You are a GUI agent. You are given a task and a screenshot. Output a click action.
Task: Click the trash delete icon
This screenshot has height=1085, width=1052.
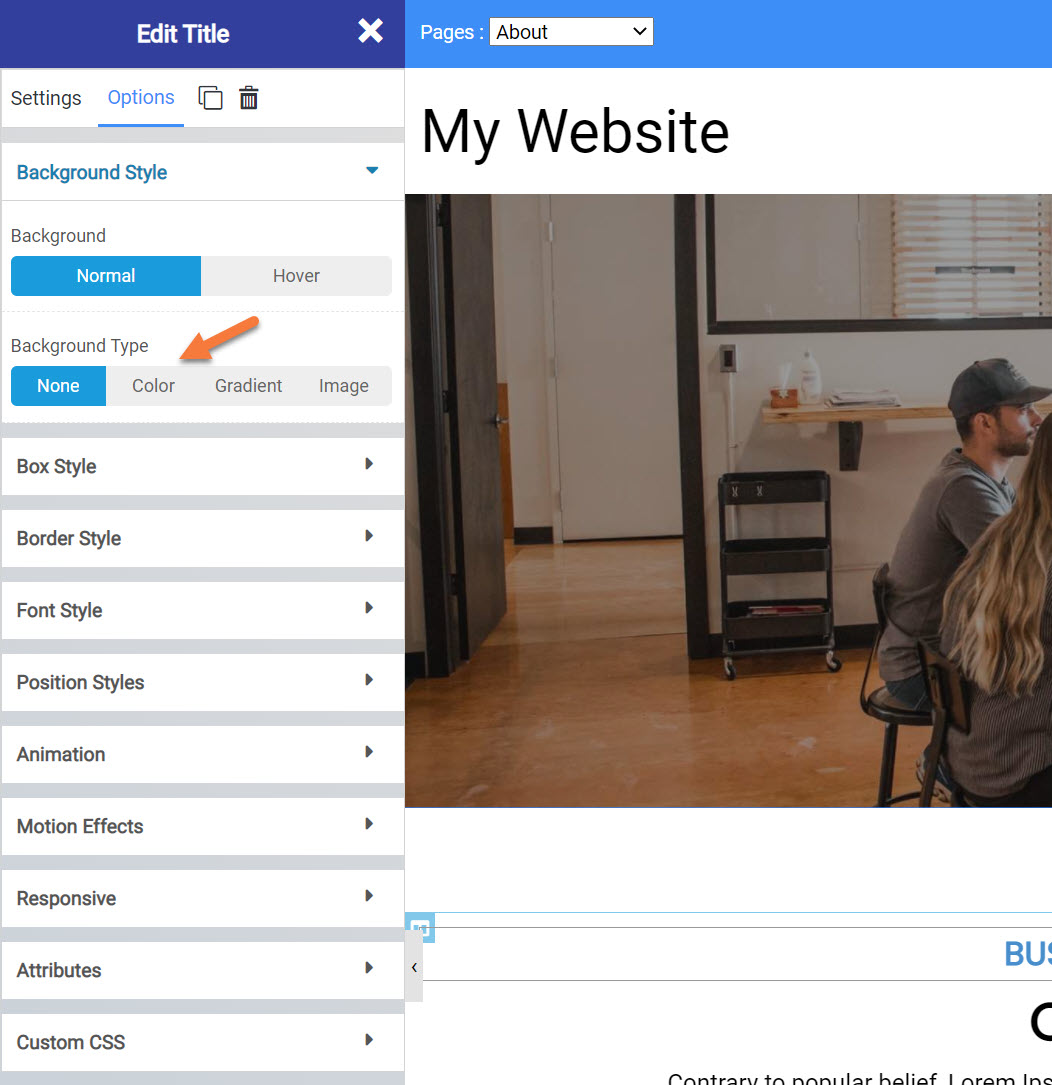(x=249, y=98)
